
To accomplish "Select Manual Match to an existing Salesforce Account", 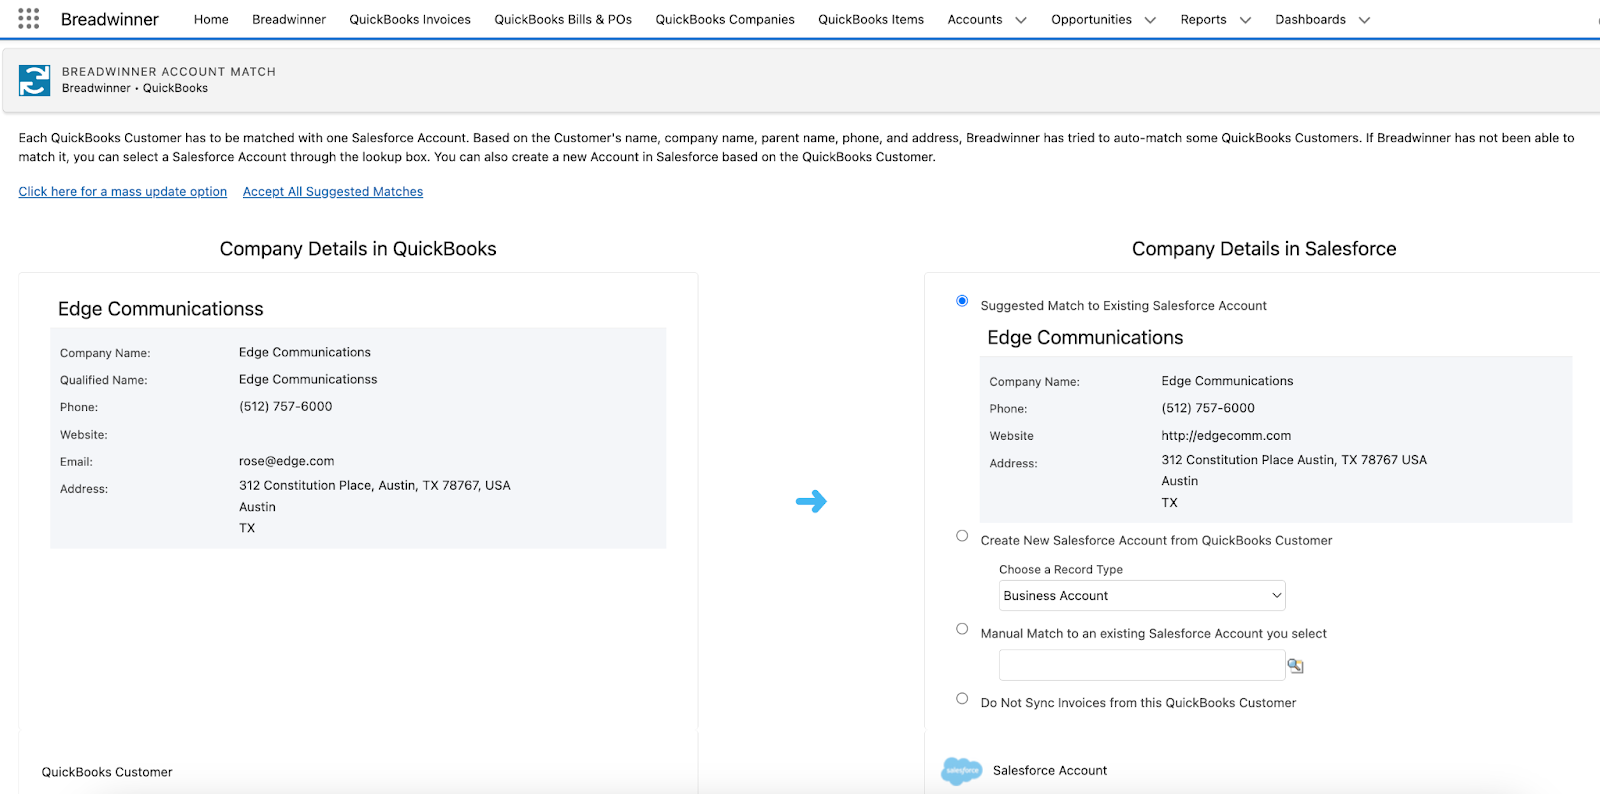I will click(x=962, y=629).
